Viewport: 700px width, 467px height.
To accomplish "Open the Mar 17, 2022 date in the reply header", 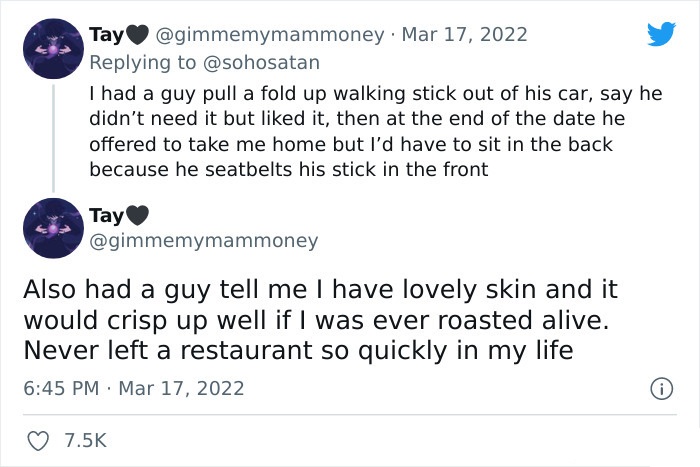I will [464, 35].
